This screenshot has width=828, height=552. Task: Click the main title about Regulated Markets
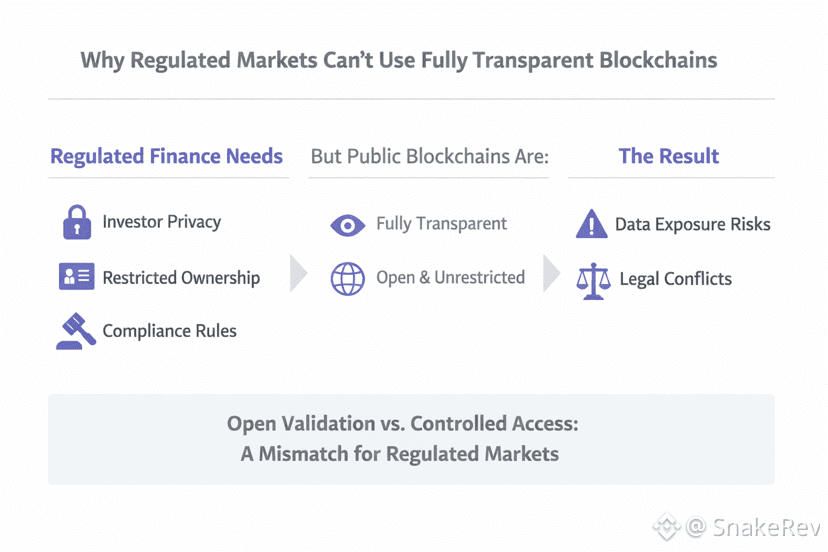tap(399, 60)
